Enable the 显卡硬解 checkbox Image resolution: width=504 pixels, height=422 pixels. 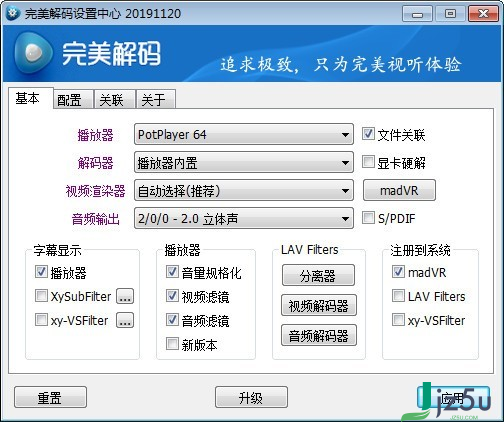tap(368, 162)
